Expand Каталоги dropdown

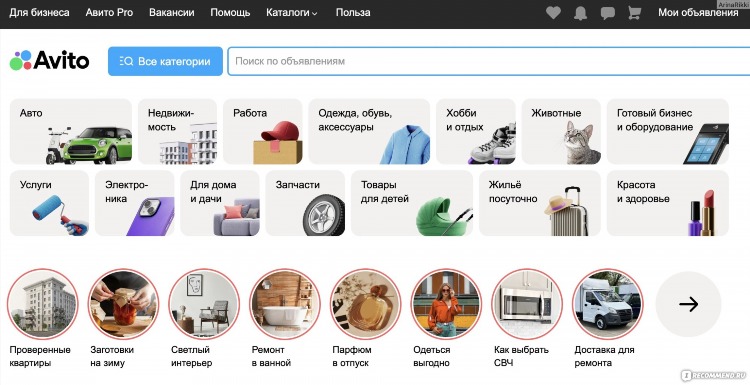click(x=292, y=13)
